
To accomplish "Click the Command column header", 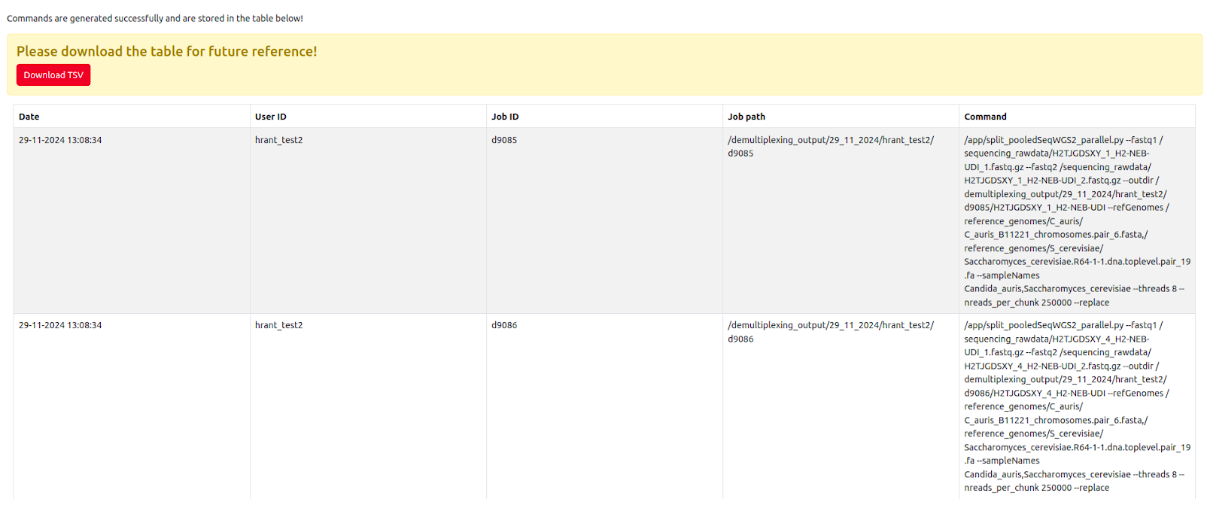I will point(985,117).
